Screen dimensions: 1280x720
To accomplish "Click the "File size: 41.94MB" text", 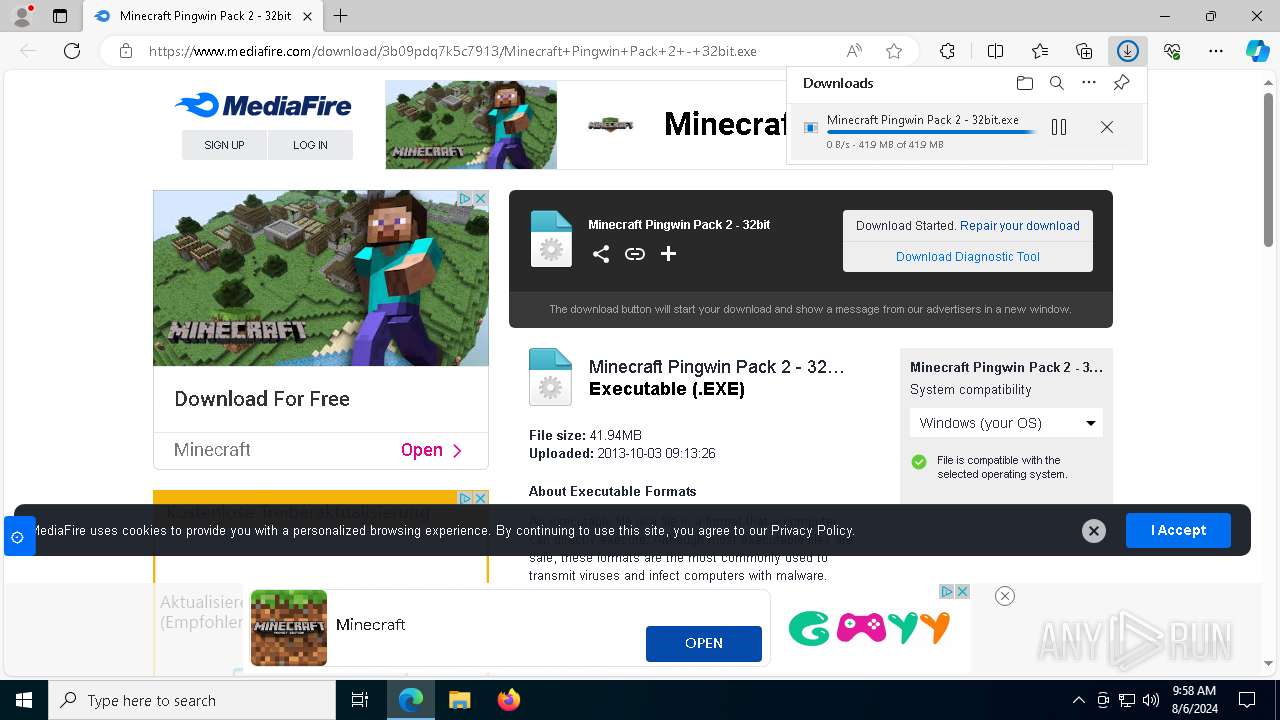I will coord(585,435).
